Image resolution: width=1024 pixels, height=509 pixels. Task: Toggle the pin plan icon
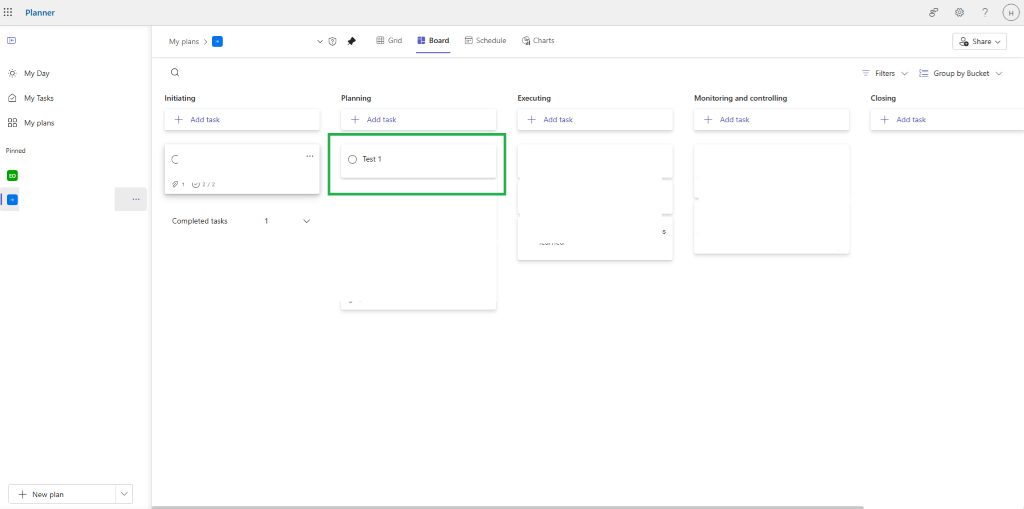351,41
